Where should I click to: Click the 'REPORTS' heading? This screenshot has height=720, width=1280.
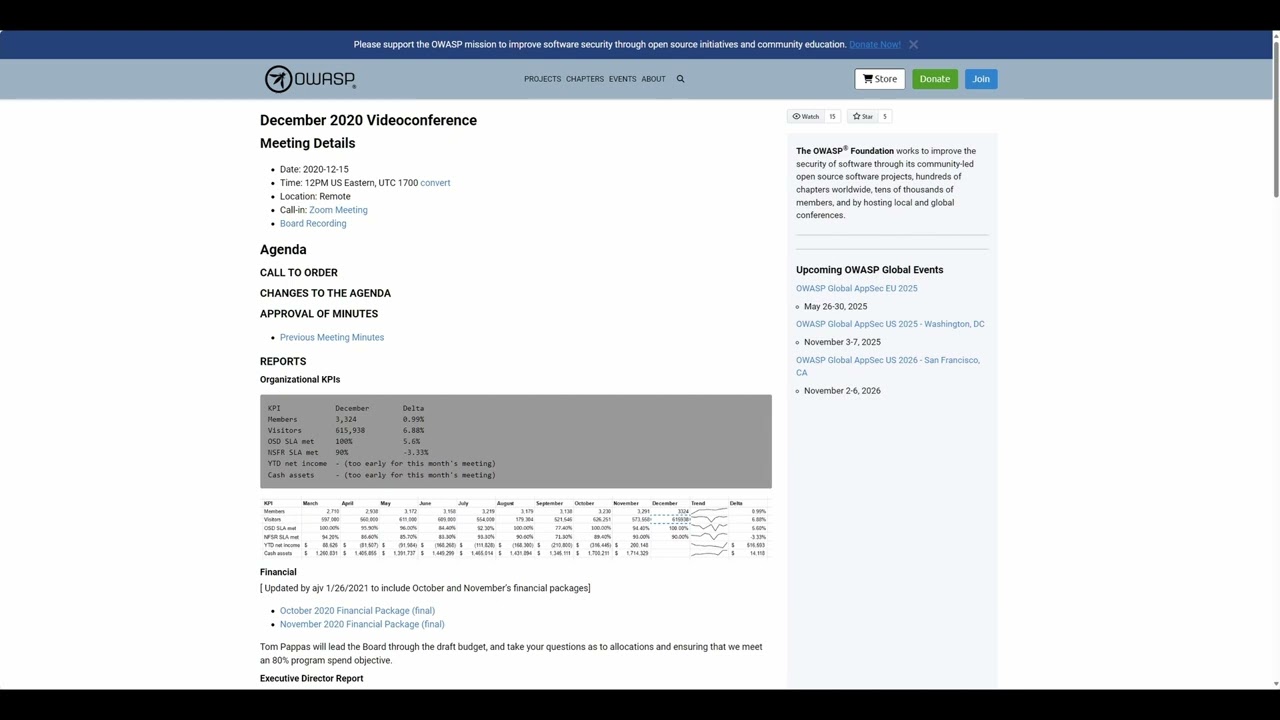[283, 361]
